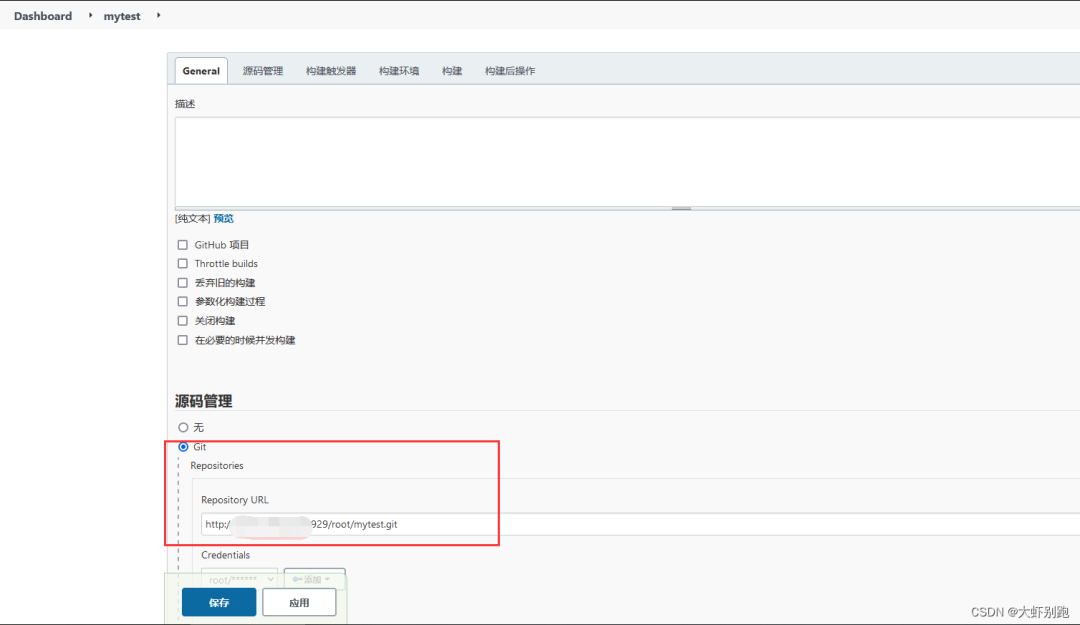
Task: Check 在必要的时候并发构建 checkbox
Action: (182, 340)
